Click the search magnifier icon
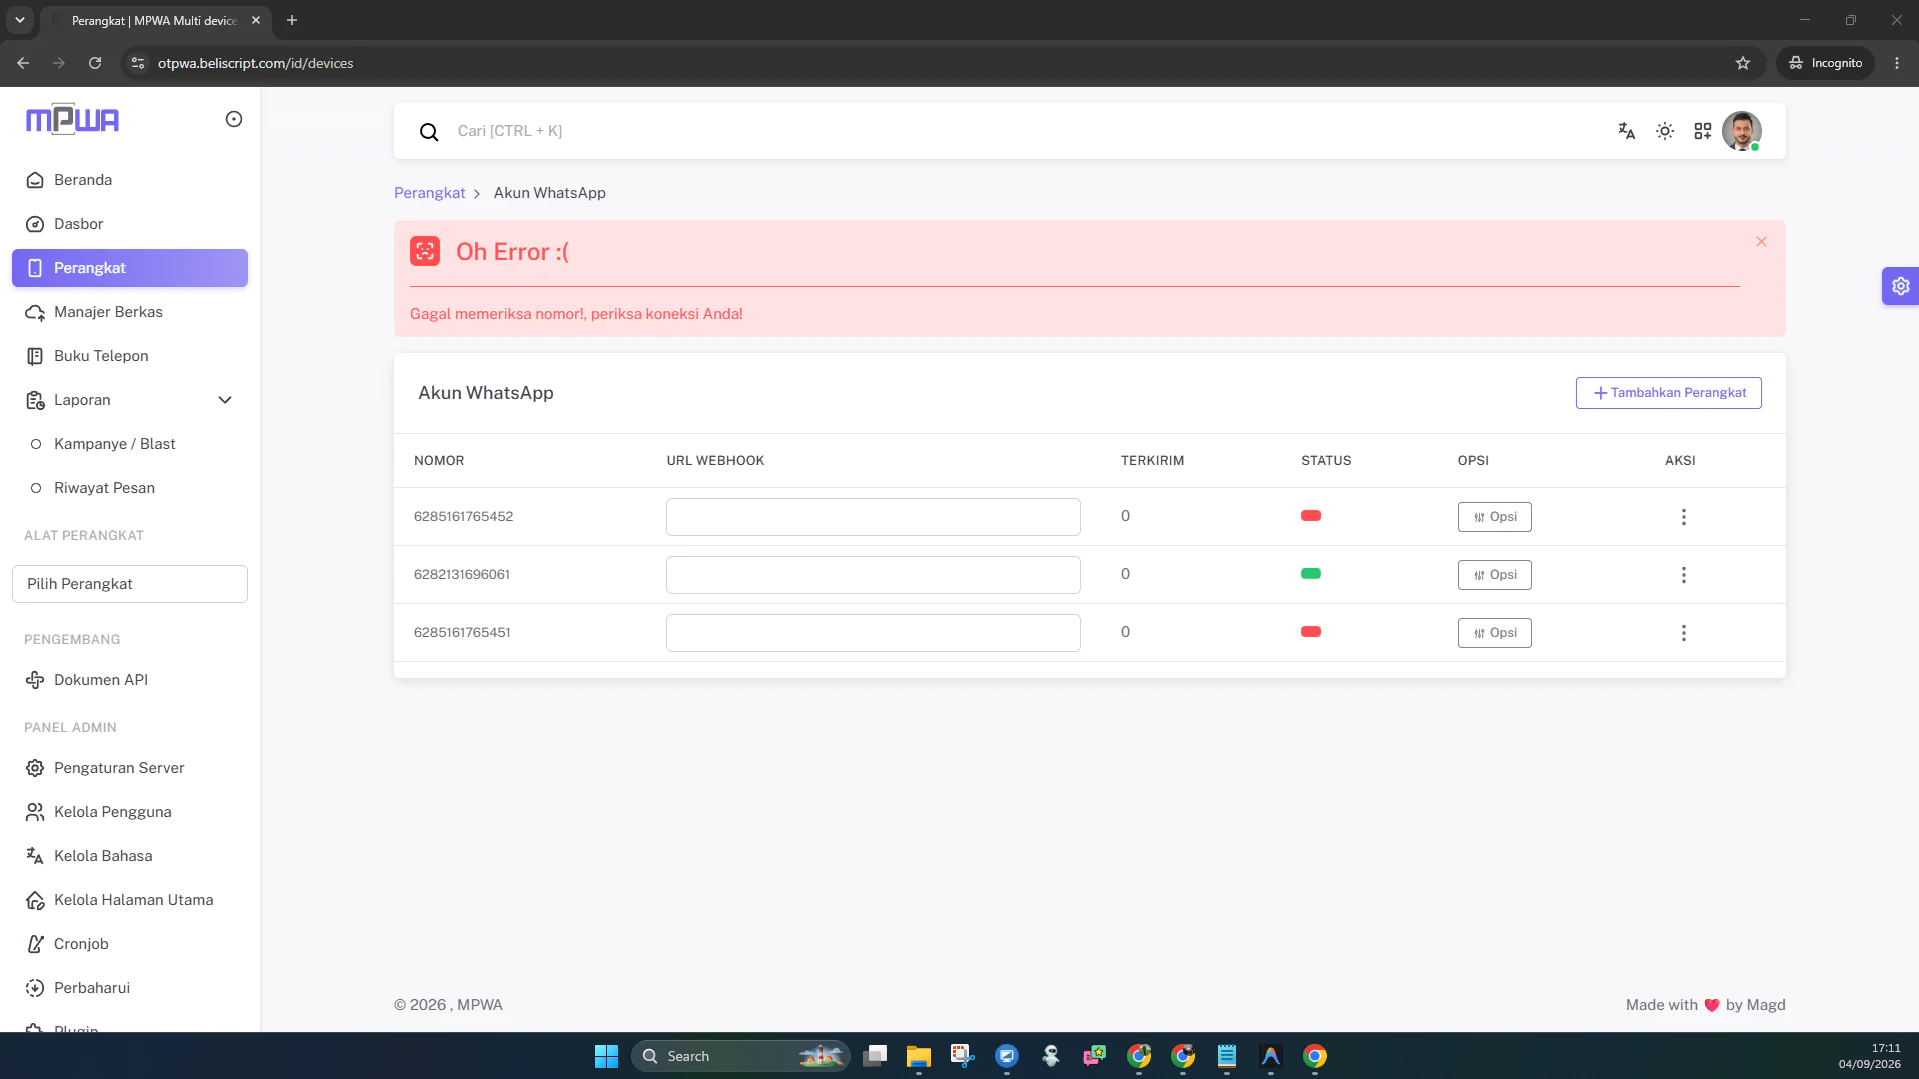This screenshot has width=1919, height=1079. [429, 132]
